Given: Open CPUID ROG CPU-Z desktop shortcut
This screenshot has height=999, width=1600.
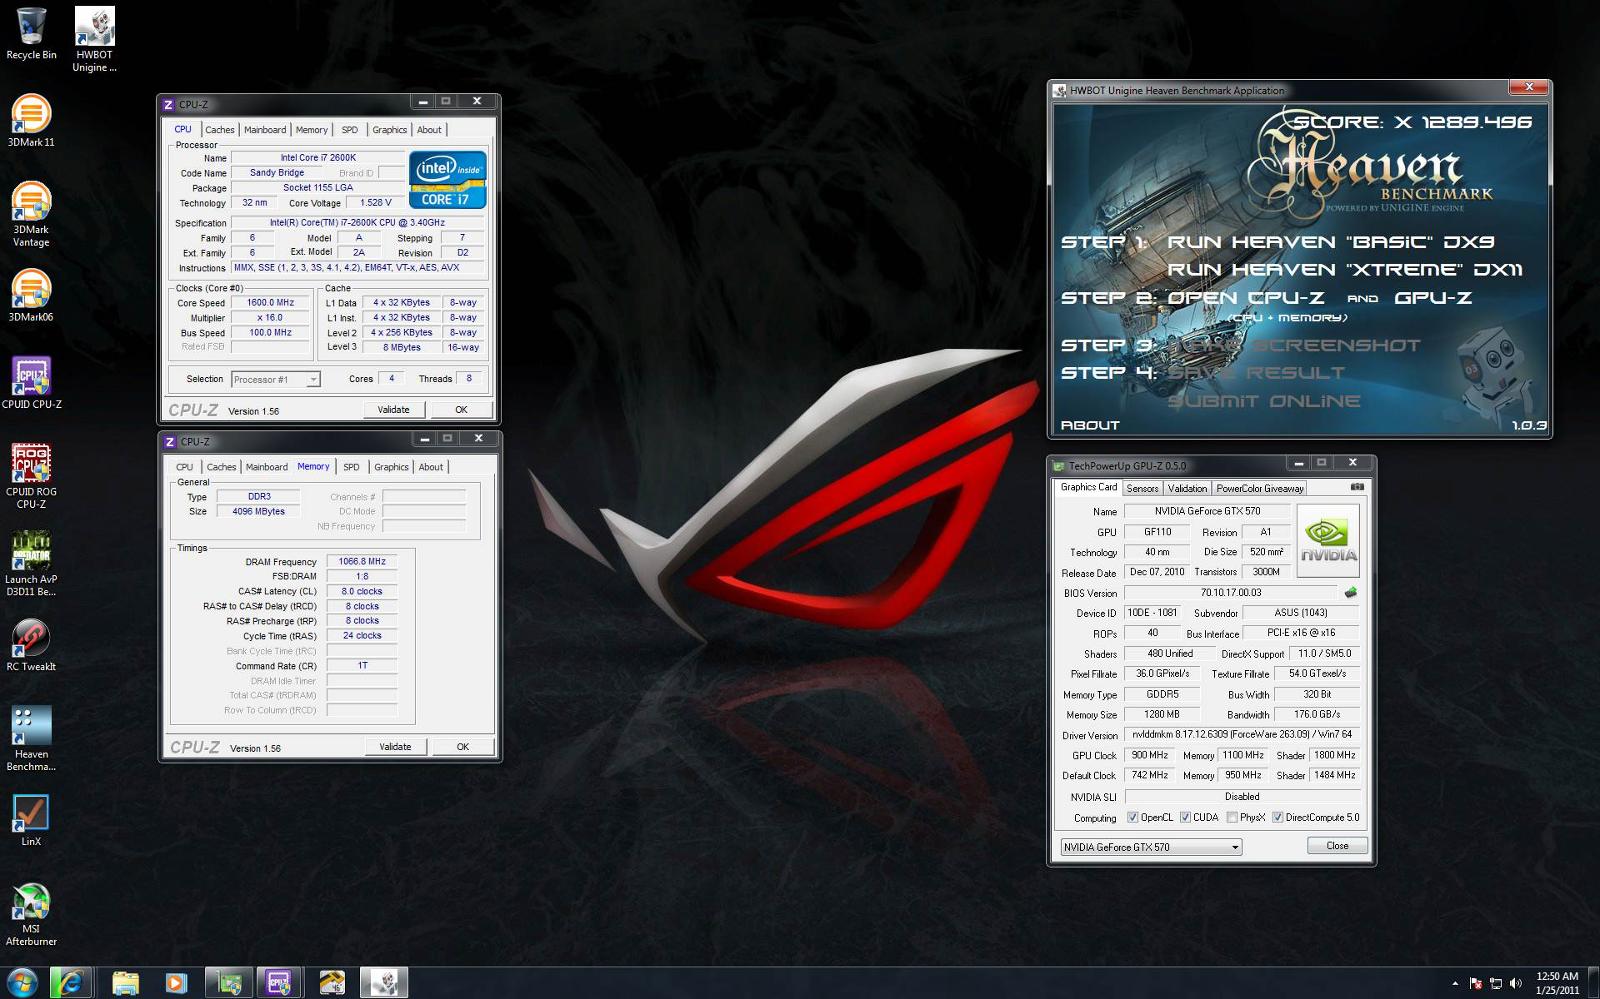Looking at the screenshot, I should tap(31, 476).
